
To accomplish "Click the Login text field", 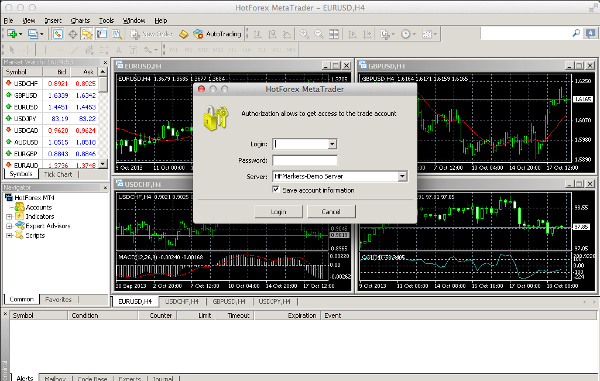I will 300,144.
